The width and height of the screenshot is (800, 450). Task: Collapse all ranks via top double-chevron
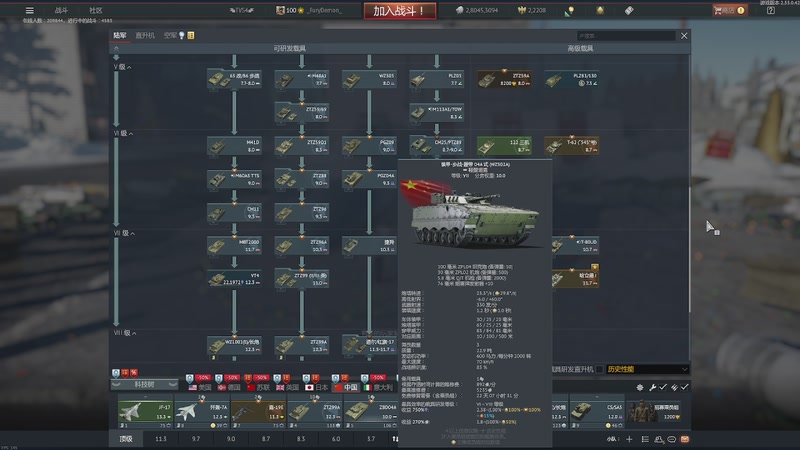116,48
